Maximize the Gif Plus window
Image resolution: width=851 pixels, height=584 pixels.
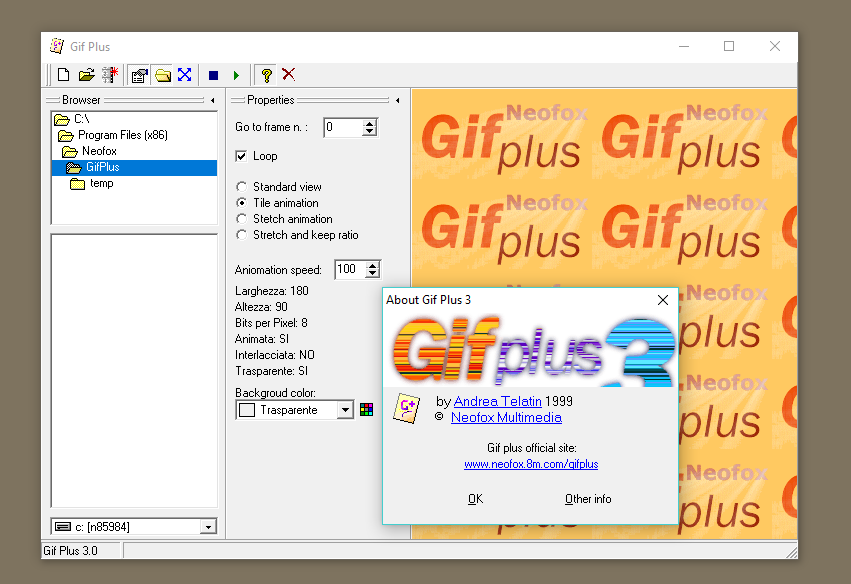pyautogui.click(x=729, y=47)
